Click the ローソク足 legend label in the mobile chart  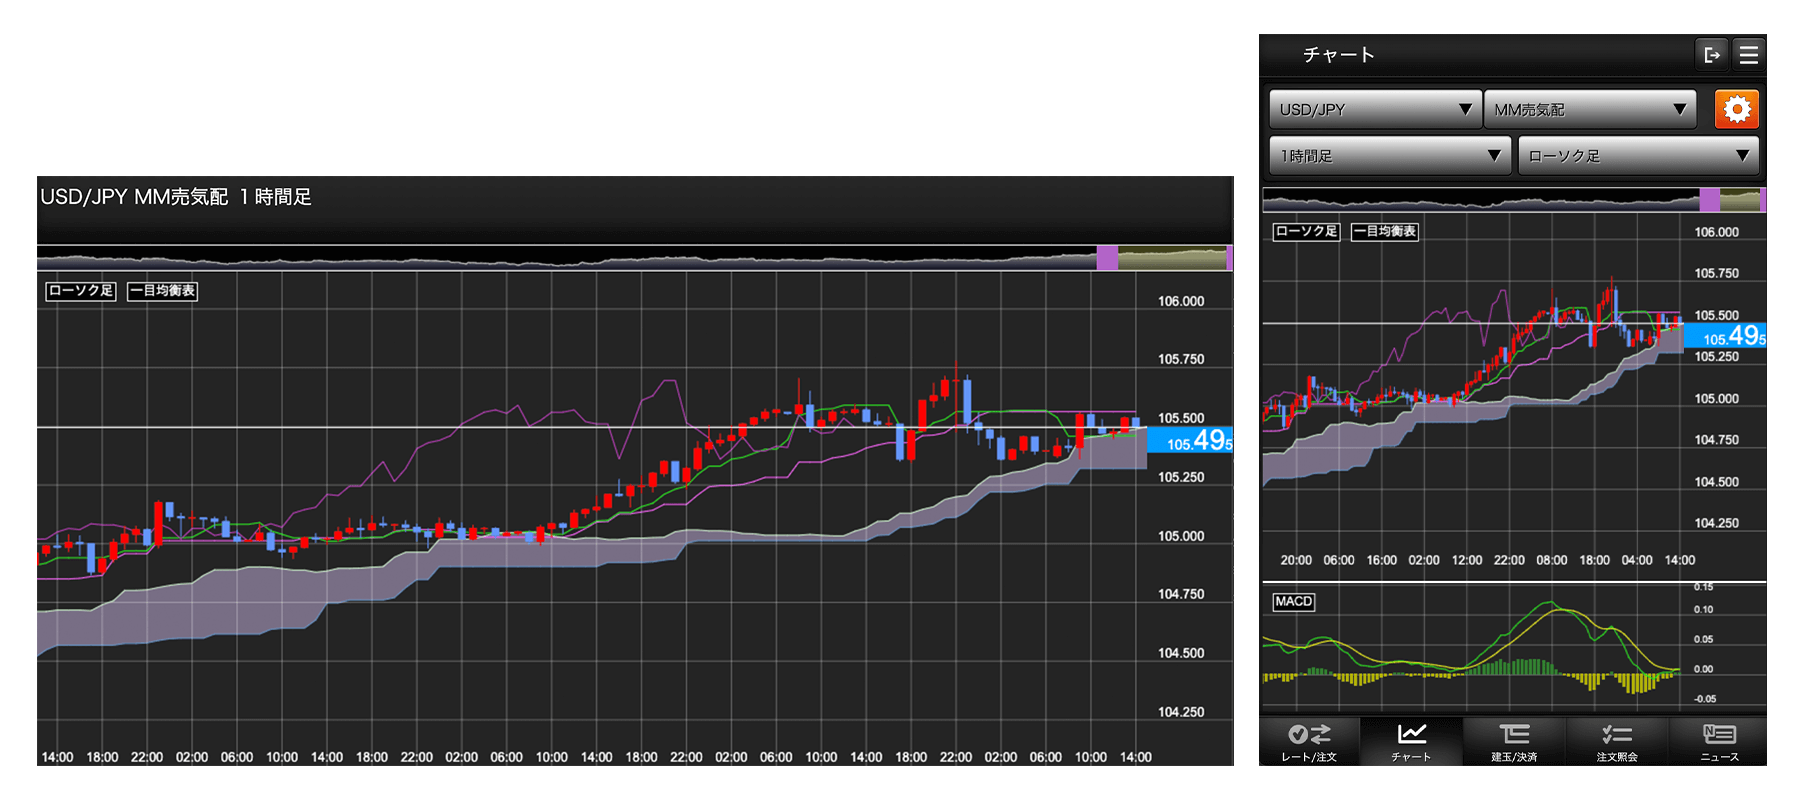pyautogui.click(x=1305, y=231)
